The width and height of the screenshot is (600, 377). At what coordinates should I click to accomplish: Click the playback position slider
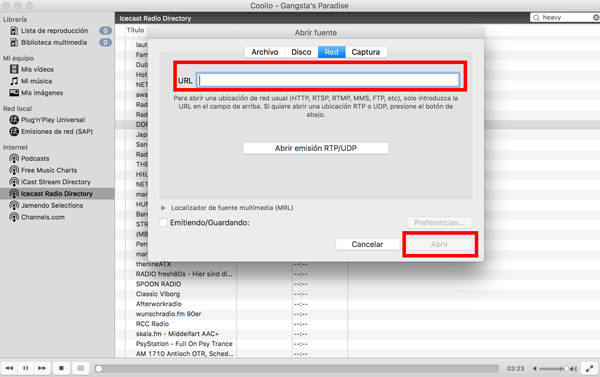tap(297, 369)
